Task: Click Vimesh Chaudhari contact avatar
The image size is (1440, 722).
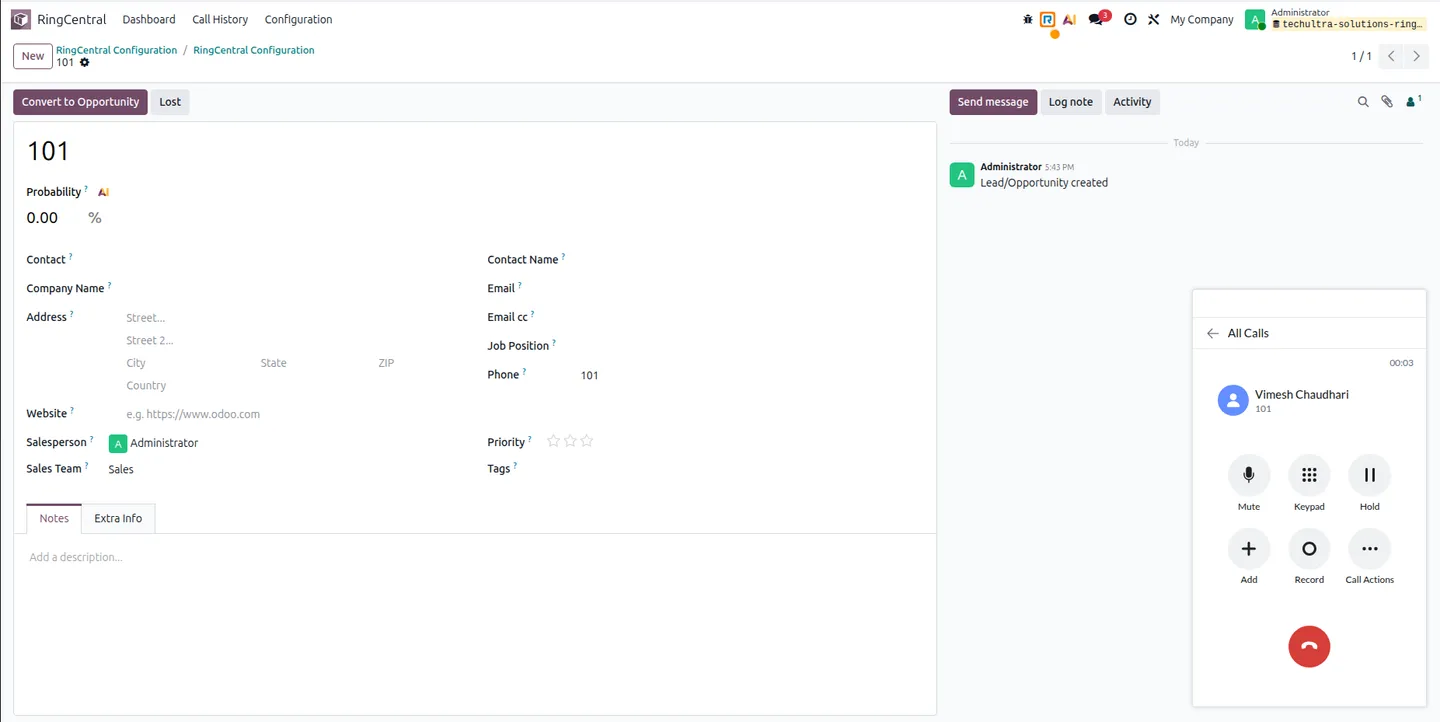Action: [1233, 401]
